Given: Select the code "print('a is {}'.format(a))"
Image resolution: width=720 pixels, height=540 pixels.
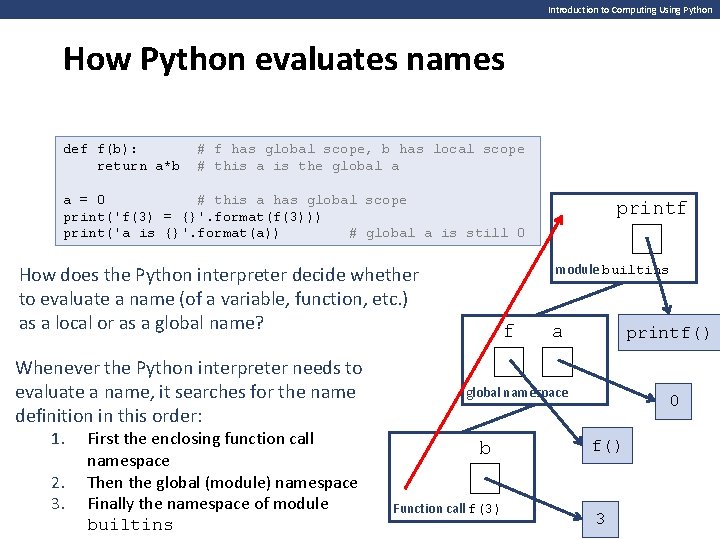Looking at the screenshot, I should (171, 233).
